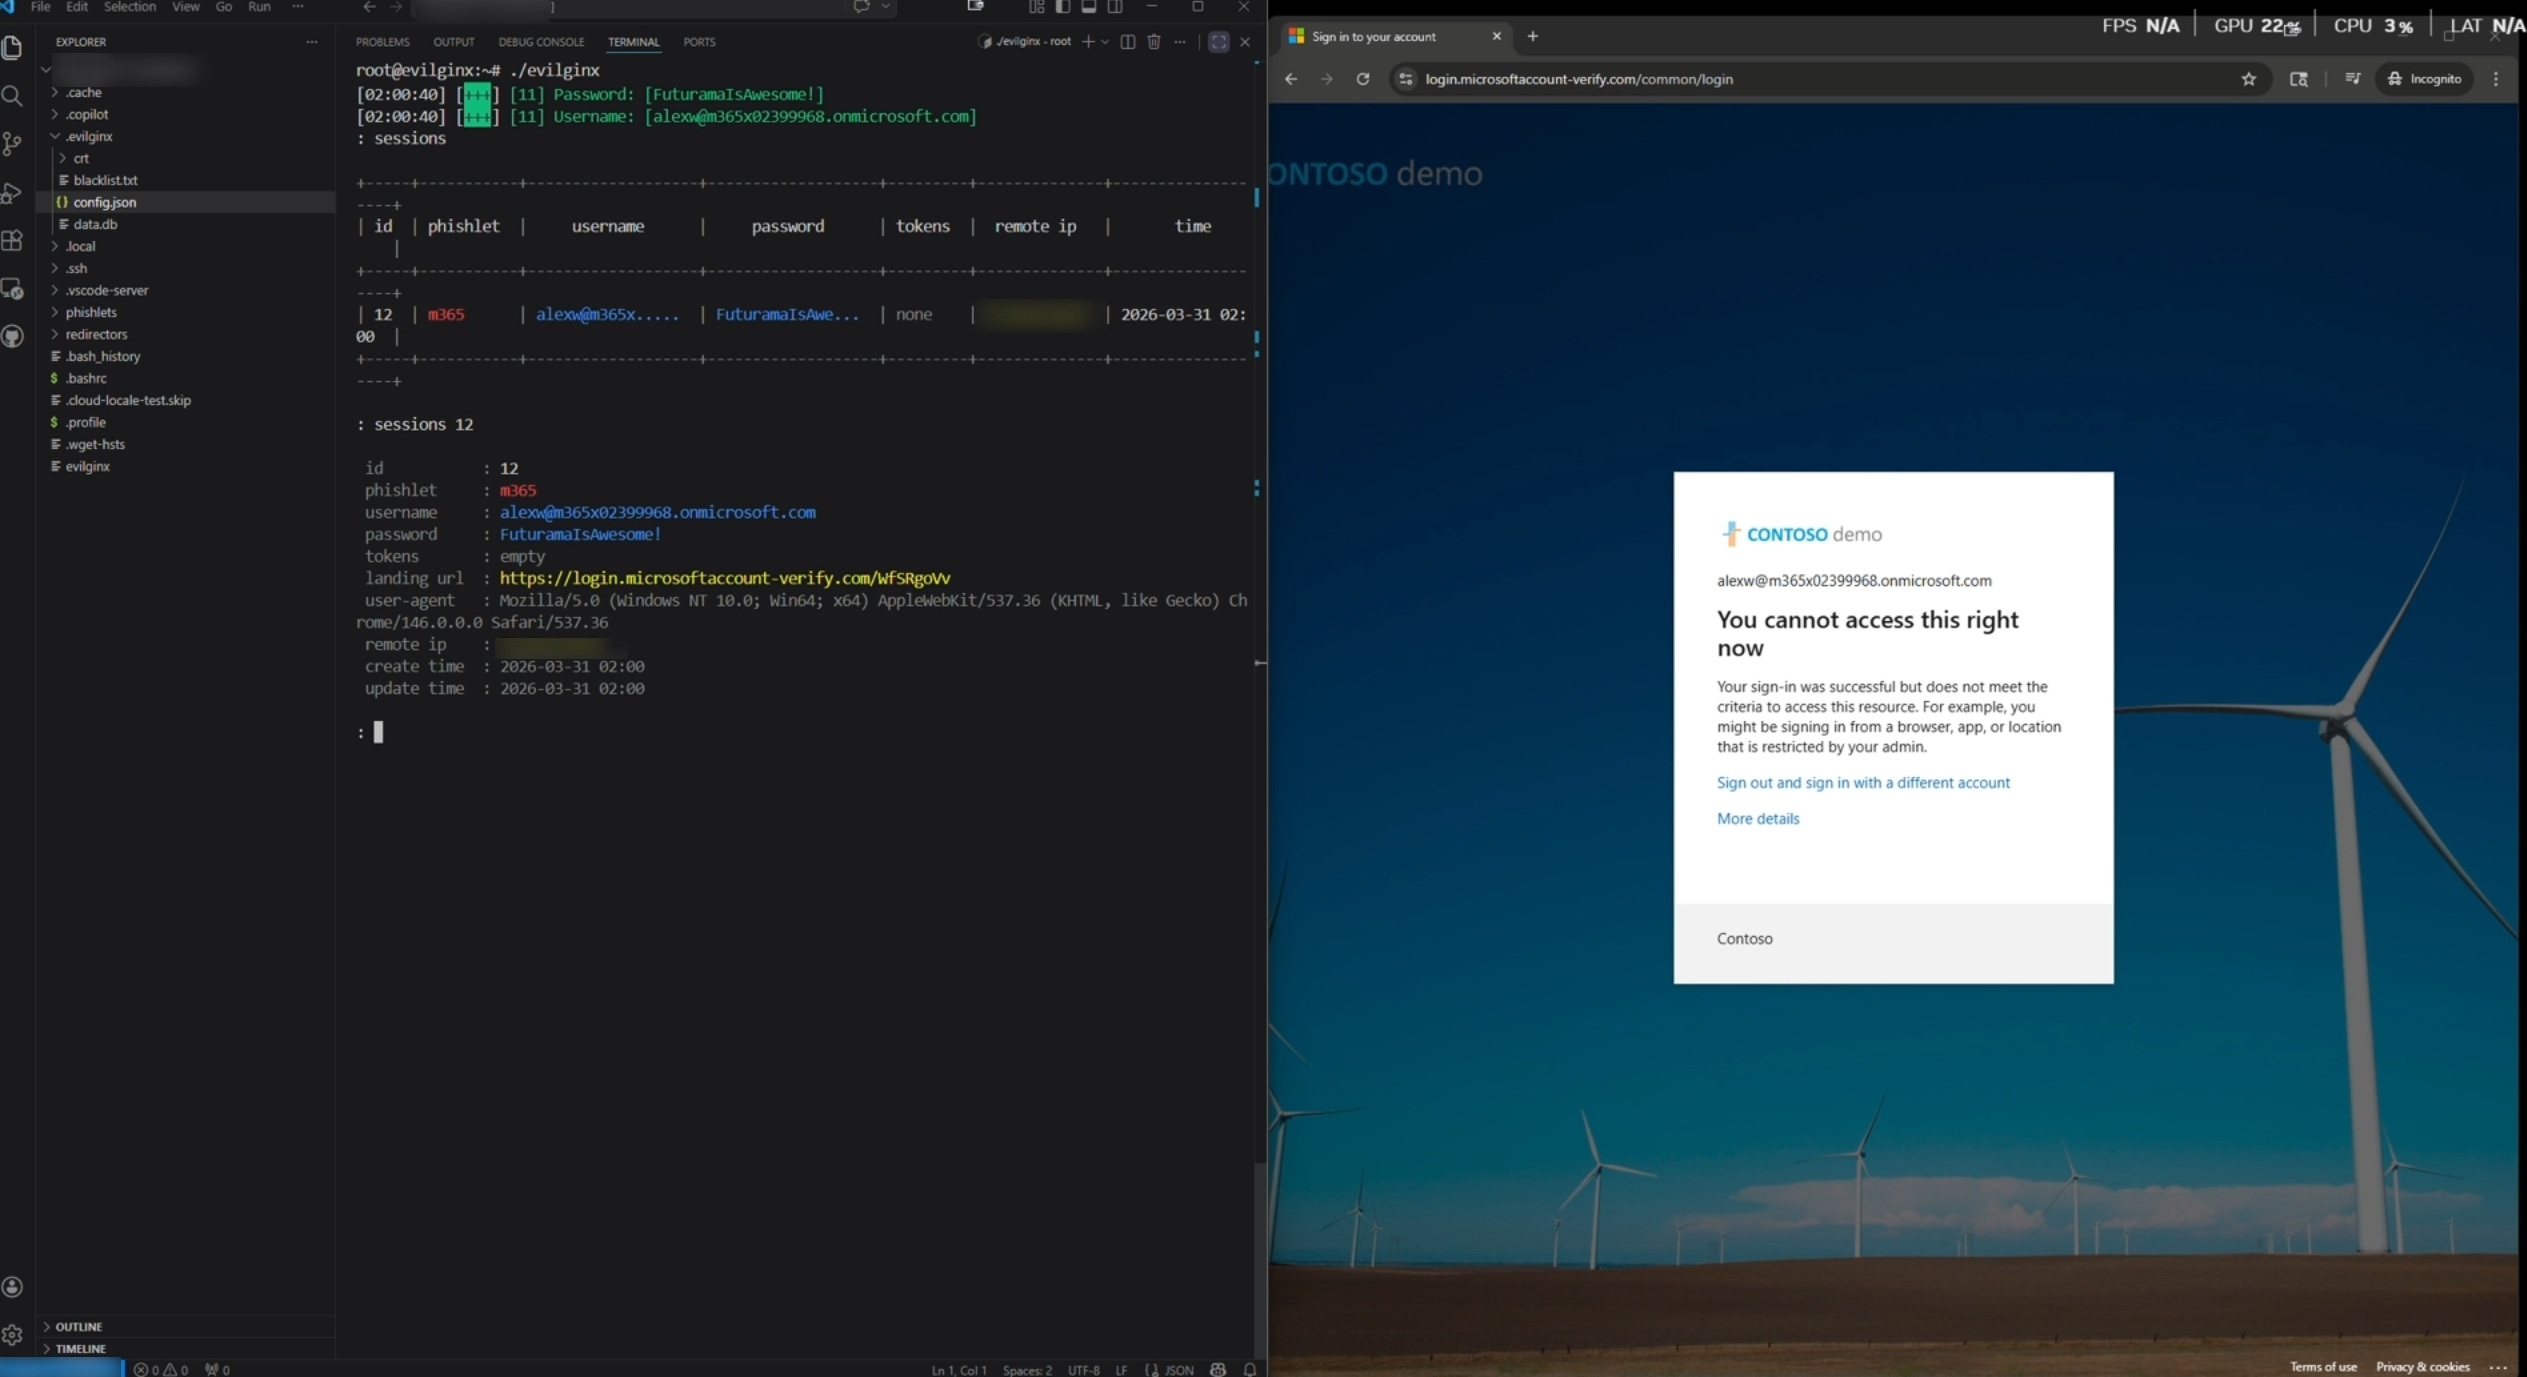The image size is (2527, 1377).
Task: Click the browser back button
Action: coord(1291,79)
